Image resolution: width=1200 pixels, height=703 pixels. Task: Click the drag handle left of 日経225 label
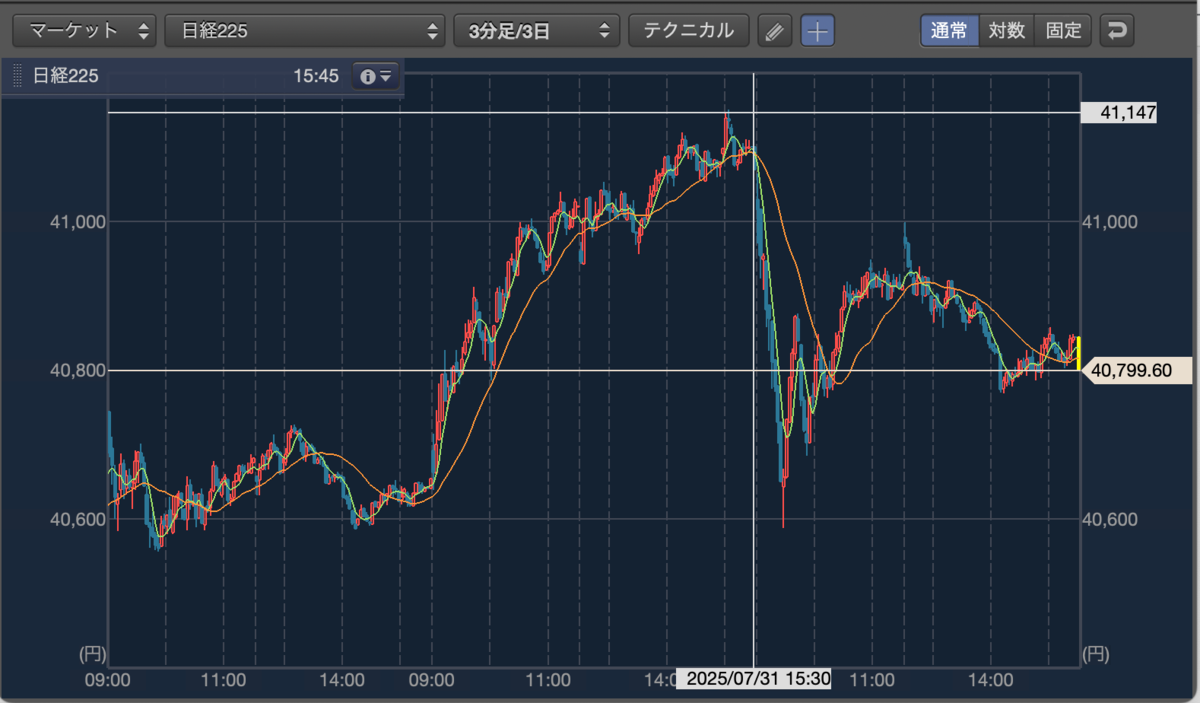[x=17, y=76]
